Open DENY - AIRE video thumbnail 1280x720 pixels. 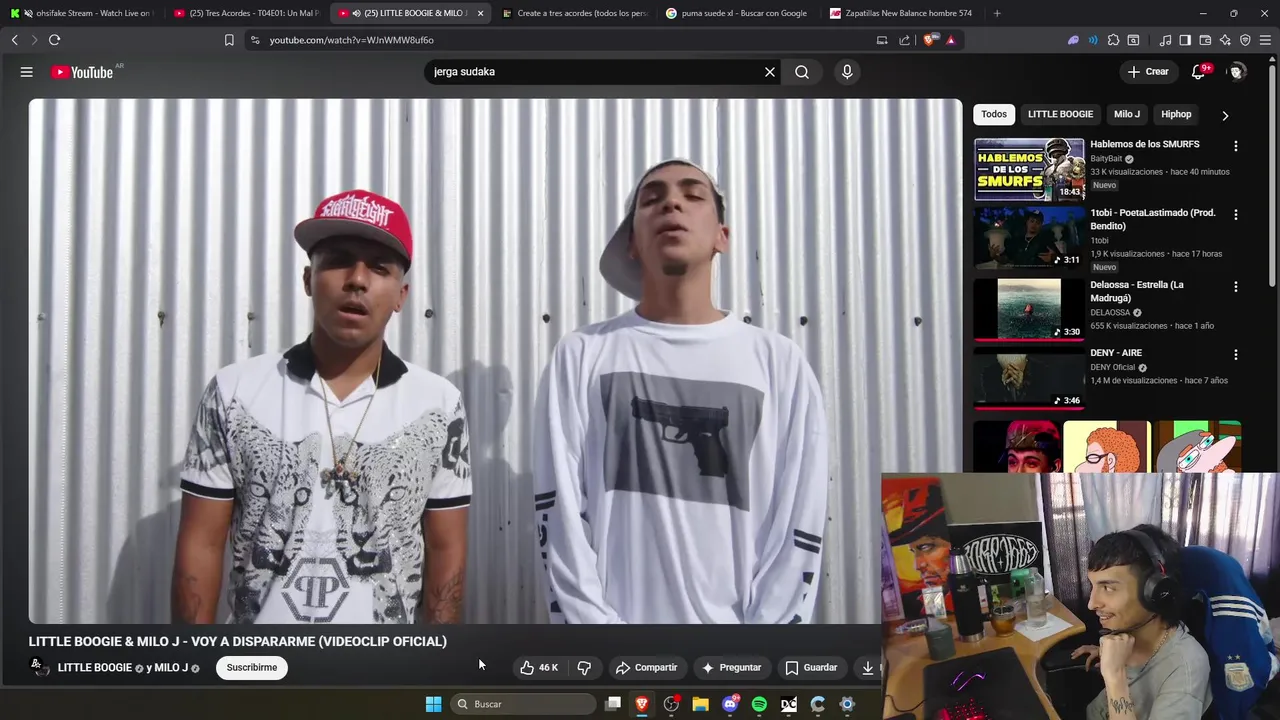point(1029,378)
